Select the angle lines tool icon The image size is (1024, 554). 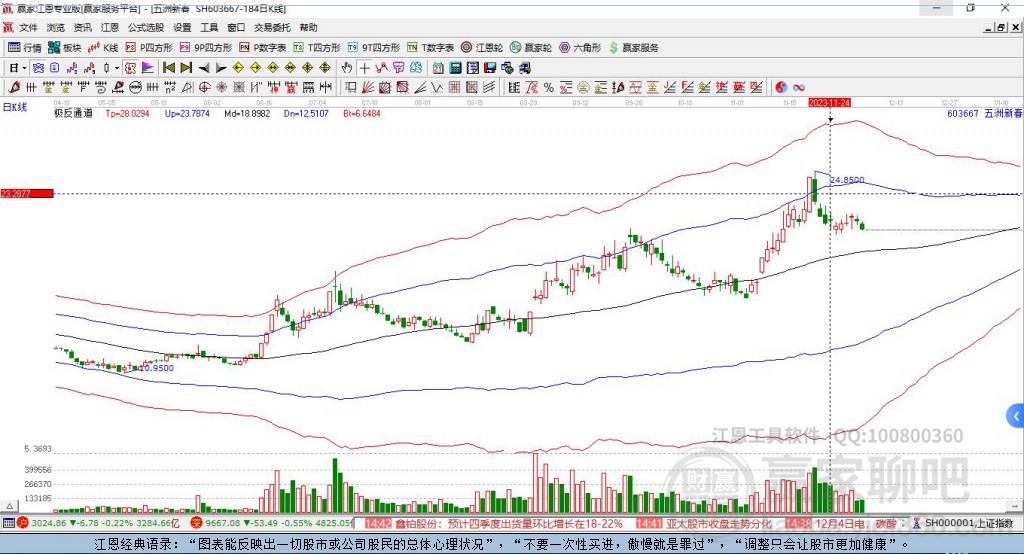(x=420, y=88)
